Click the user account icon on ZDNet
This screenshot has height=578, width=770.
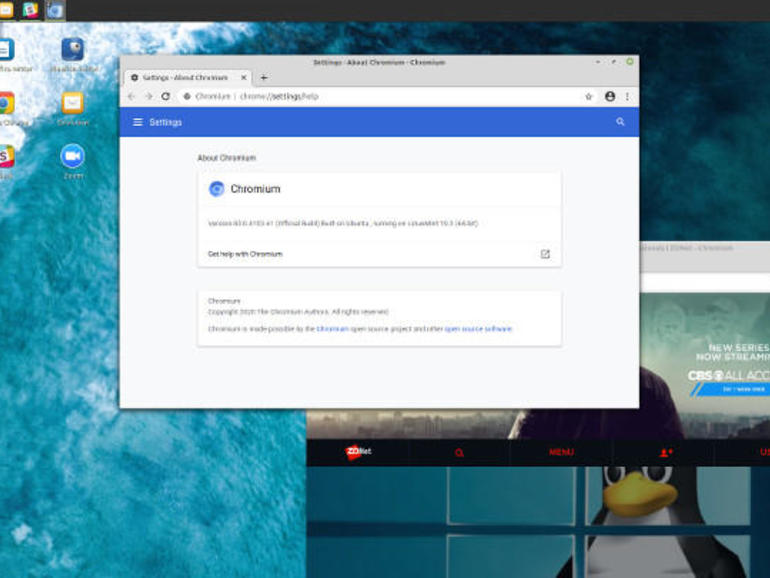665,452
